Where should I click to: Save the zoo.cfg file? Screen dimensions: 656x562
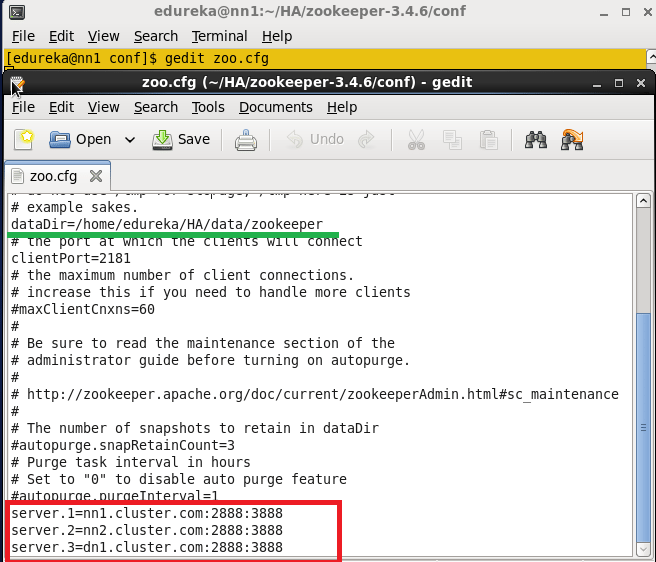pyautogui.click(x=182, y=139)
